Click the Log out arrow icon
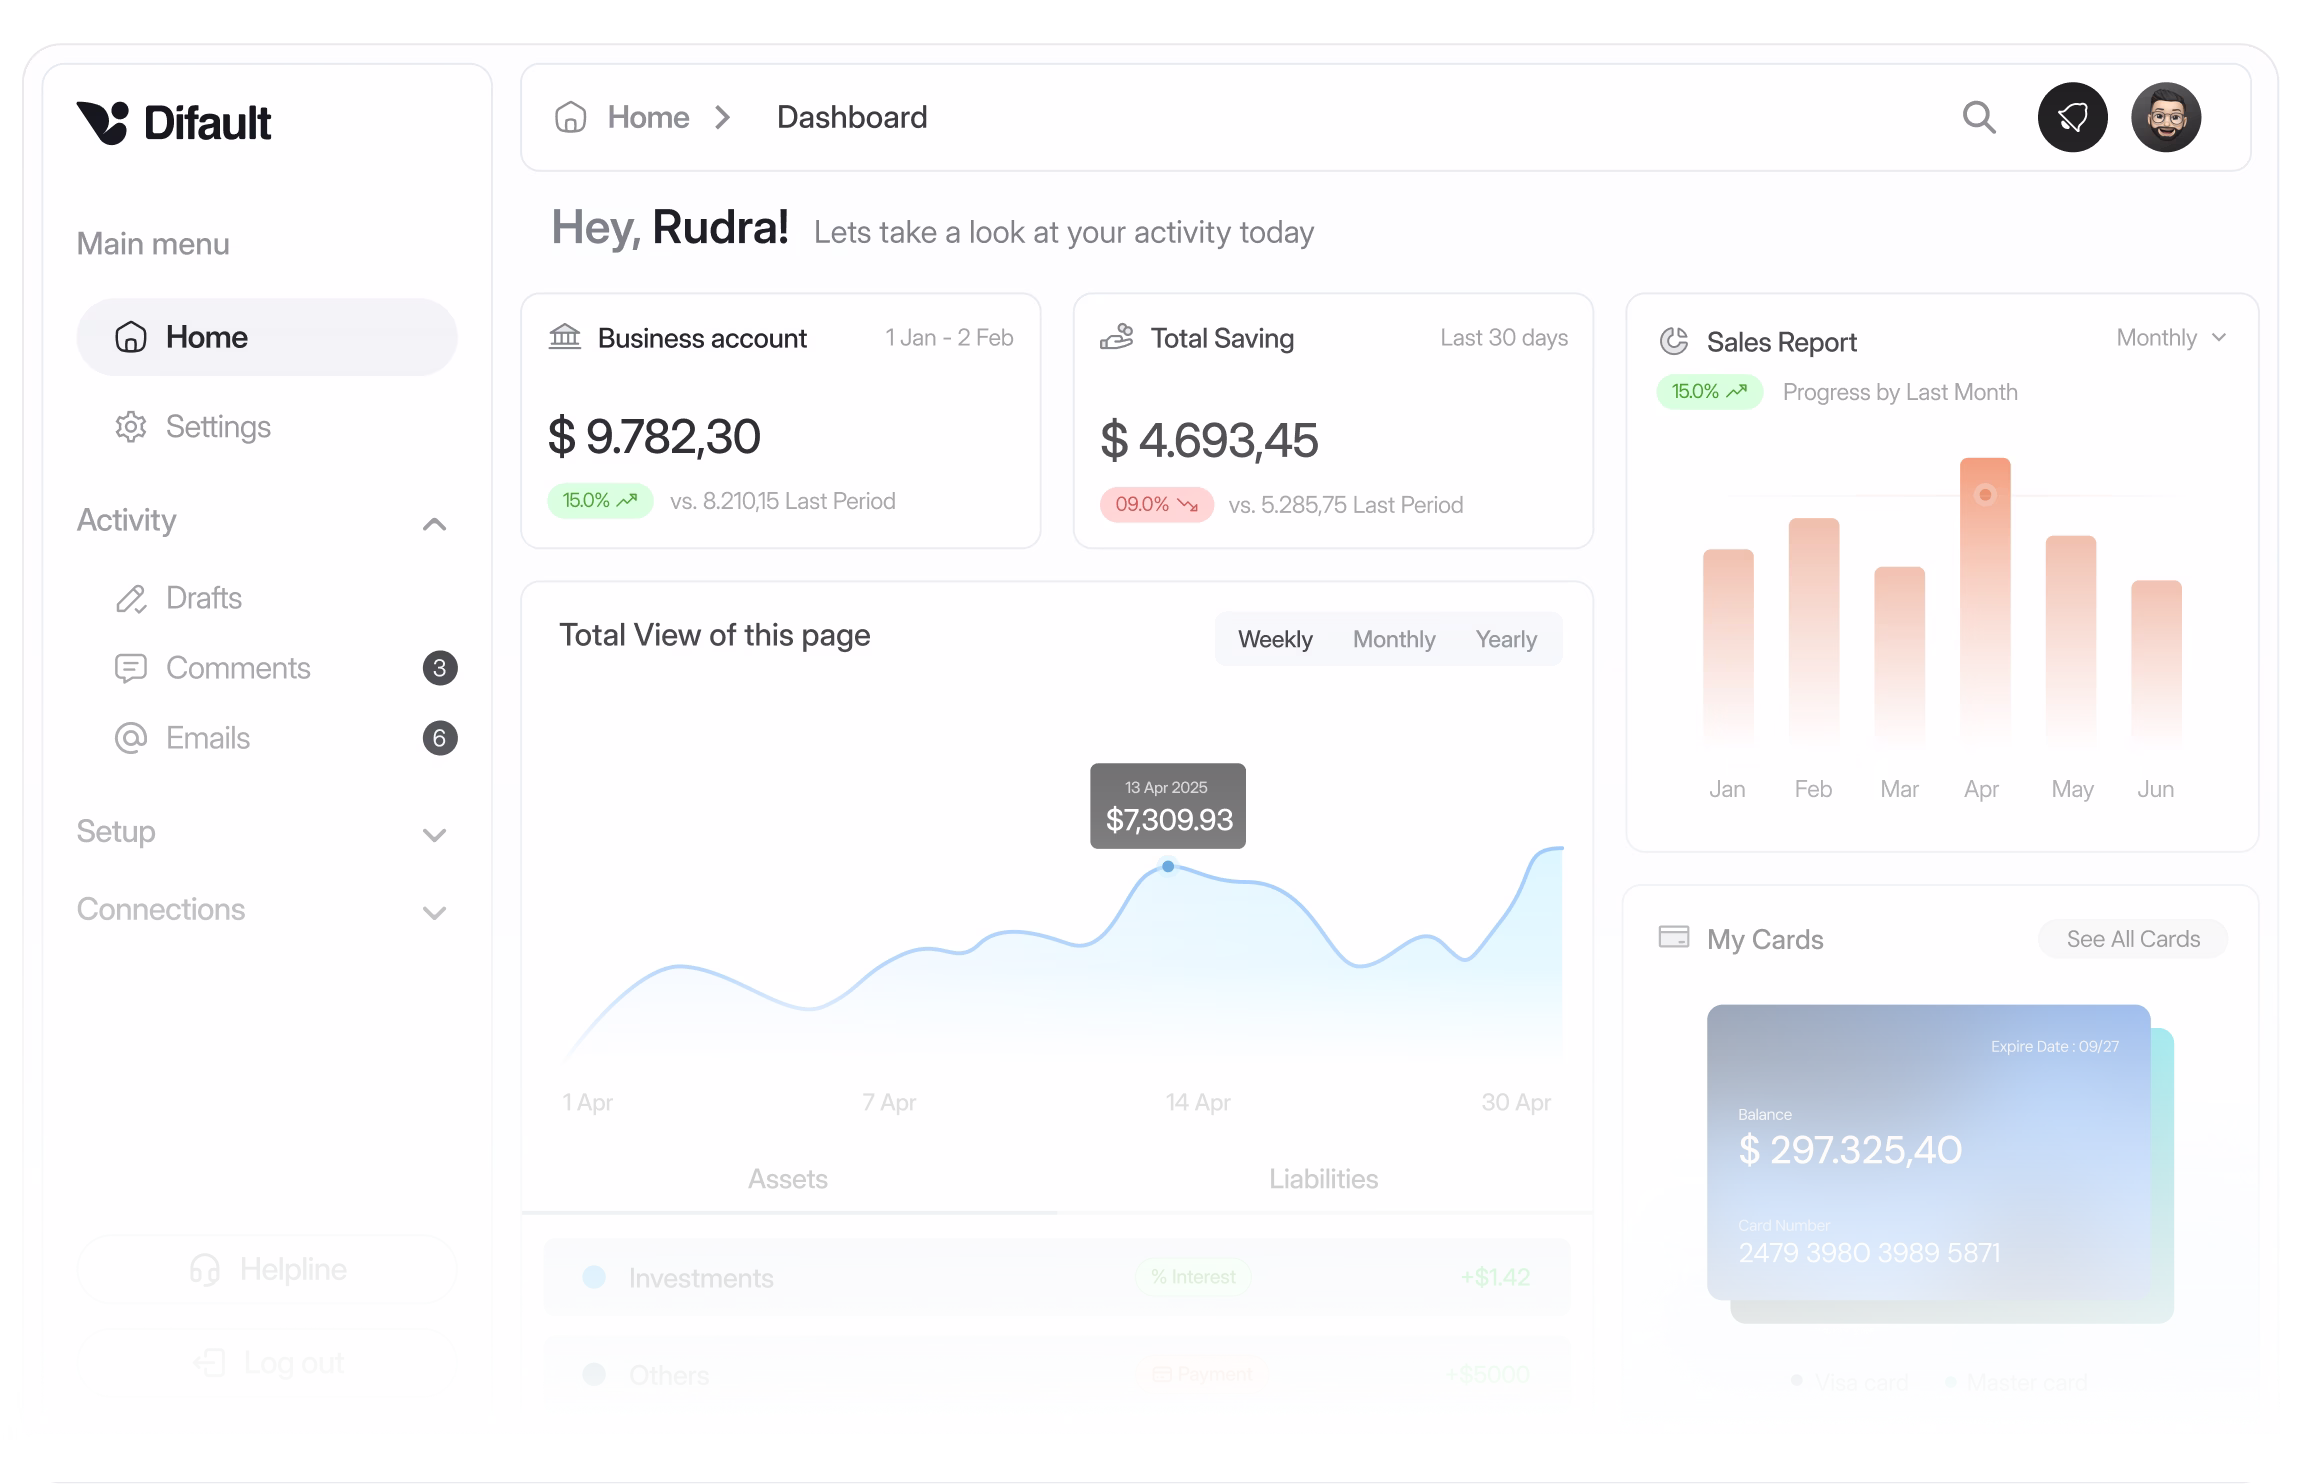2300x1484 pixels. tap(209, 1362)
